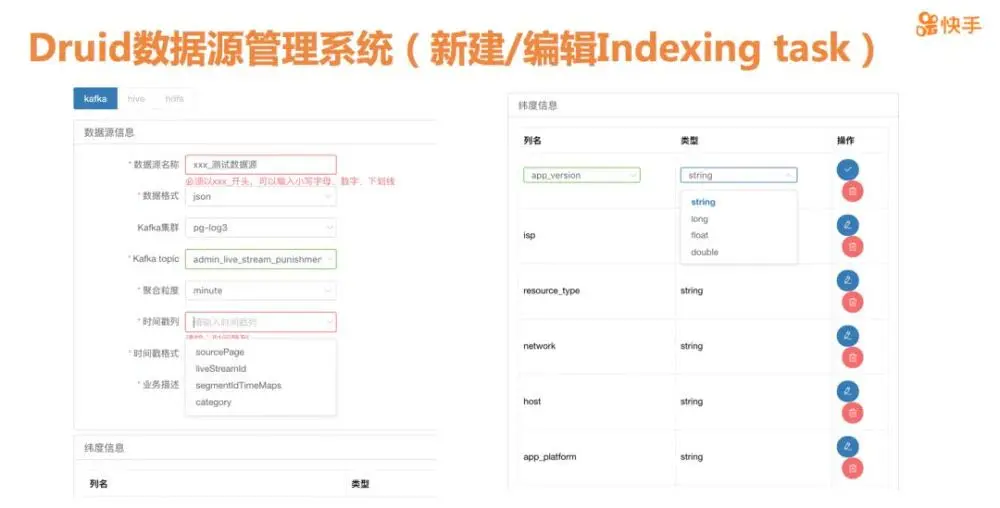This screenshot has height=508, width=1000.
Task: Edit the host row
Action: (x=848, y=391)
